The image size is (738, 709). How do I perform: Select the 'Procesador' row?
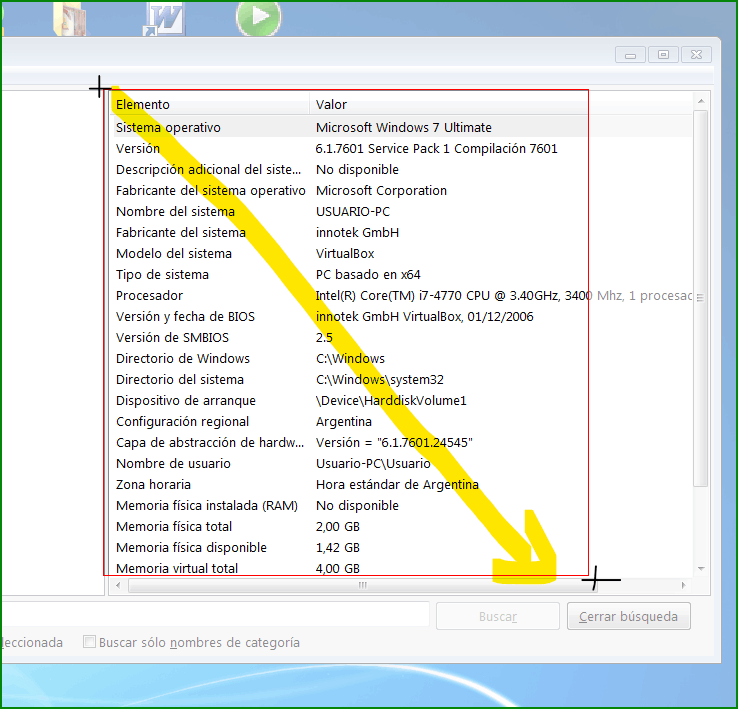point(401,295)
